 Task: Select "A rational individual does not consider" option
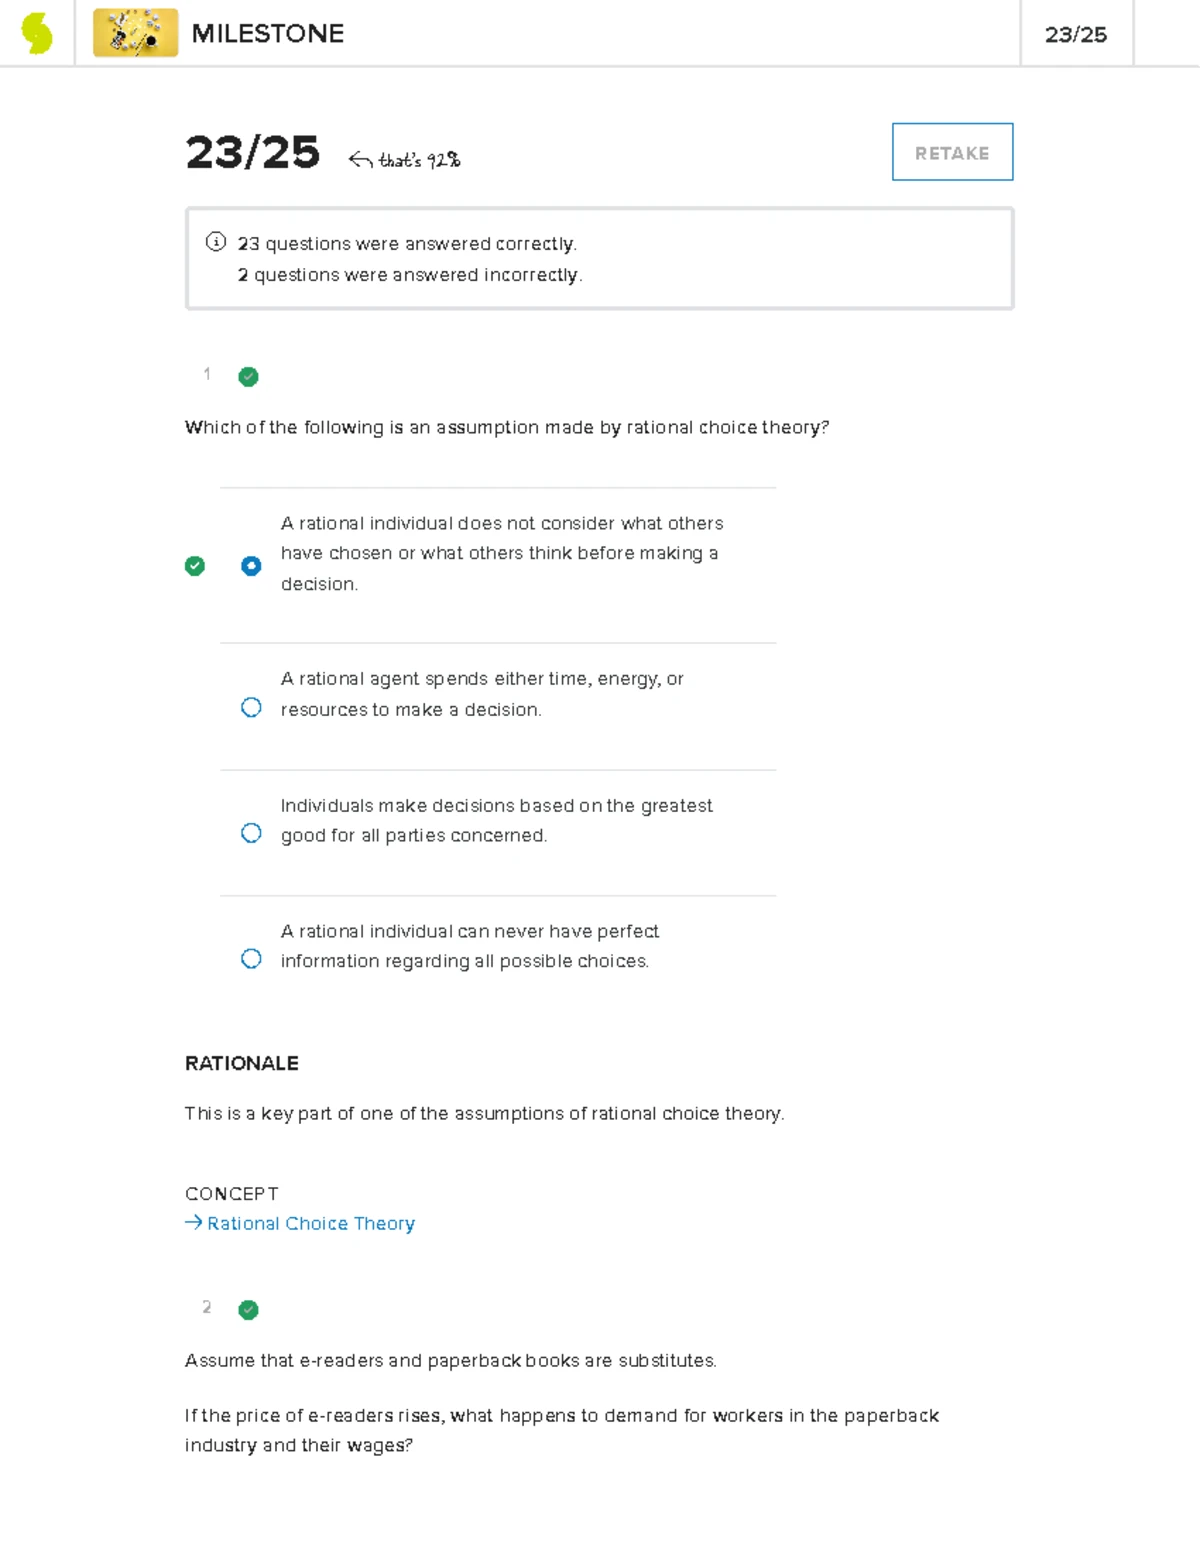(x=251, y=566)
